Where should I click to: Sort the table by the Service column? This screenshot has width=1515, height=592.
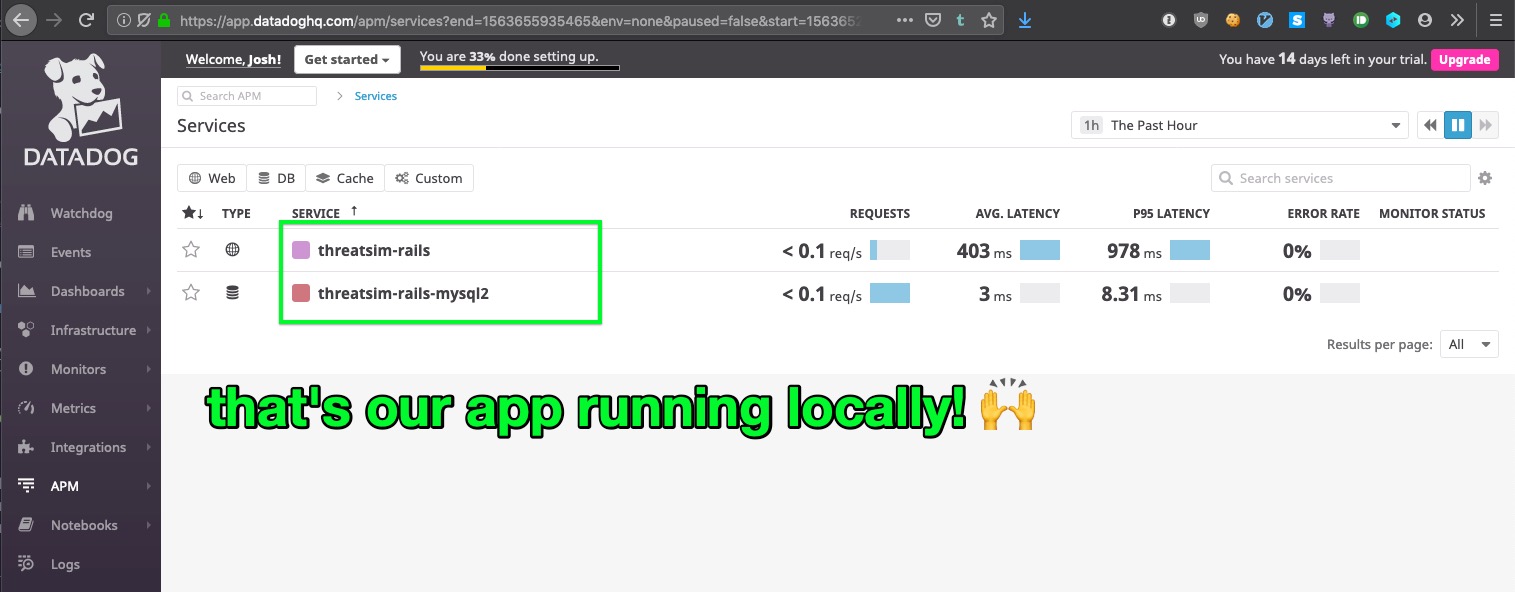(x=316, y=213)
